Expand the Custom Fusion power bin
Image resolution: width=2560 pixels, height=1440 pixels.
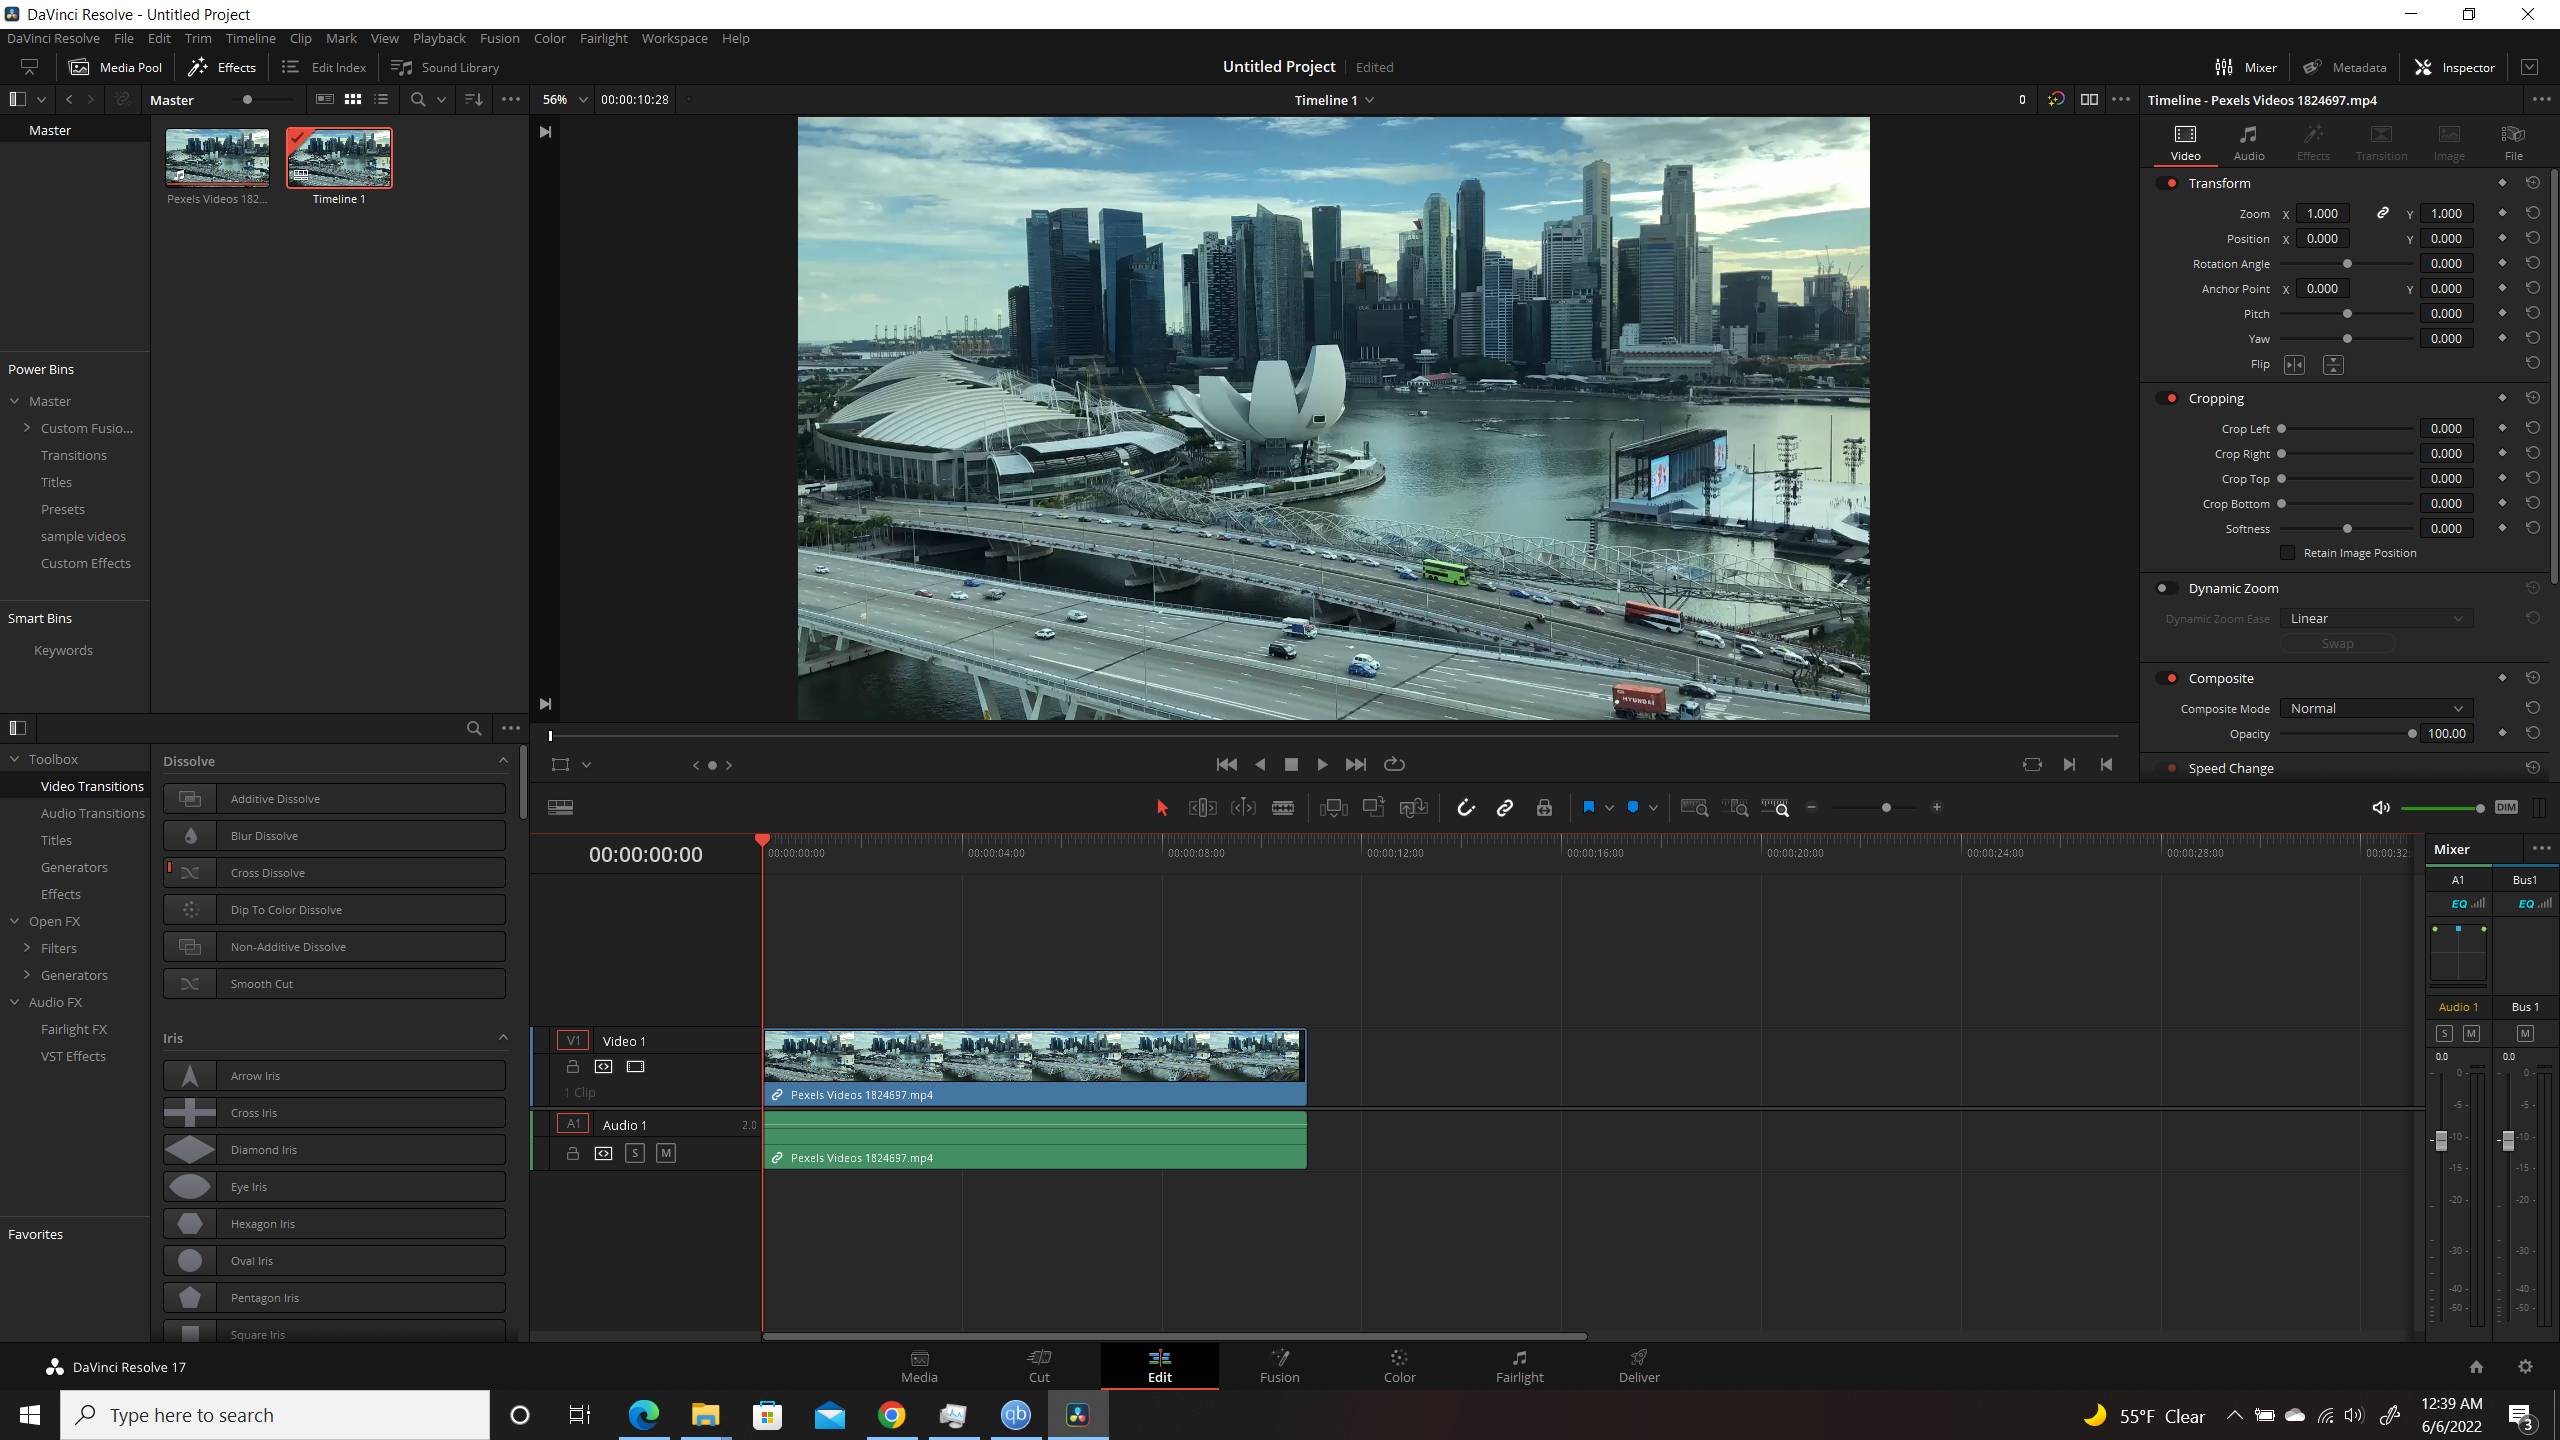click(x=27, y=428)
